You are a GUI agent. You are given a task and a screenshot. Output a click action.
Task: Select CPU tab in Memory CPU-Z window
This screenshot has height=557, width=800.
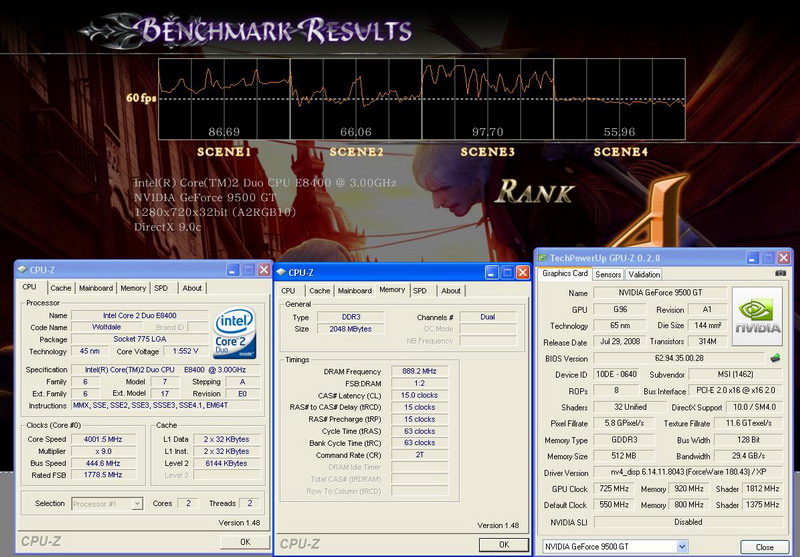(288, 291)
